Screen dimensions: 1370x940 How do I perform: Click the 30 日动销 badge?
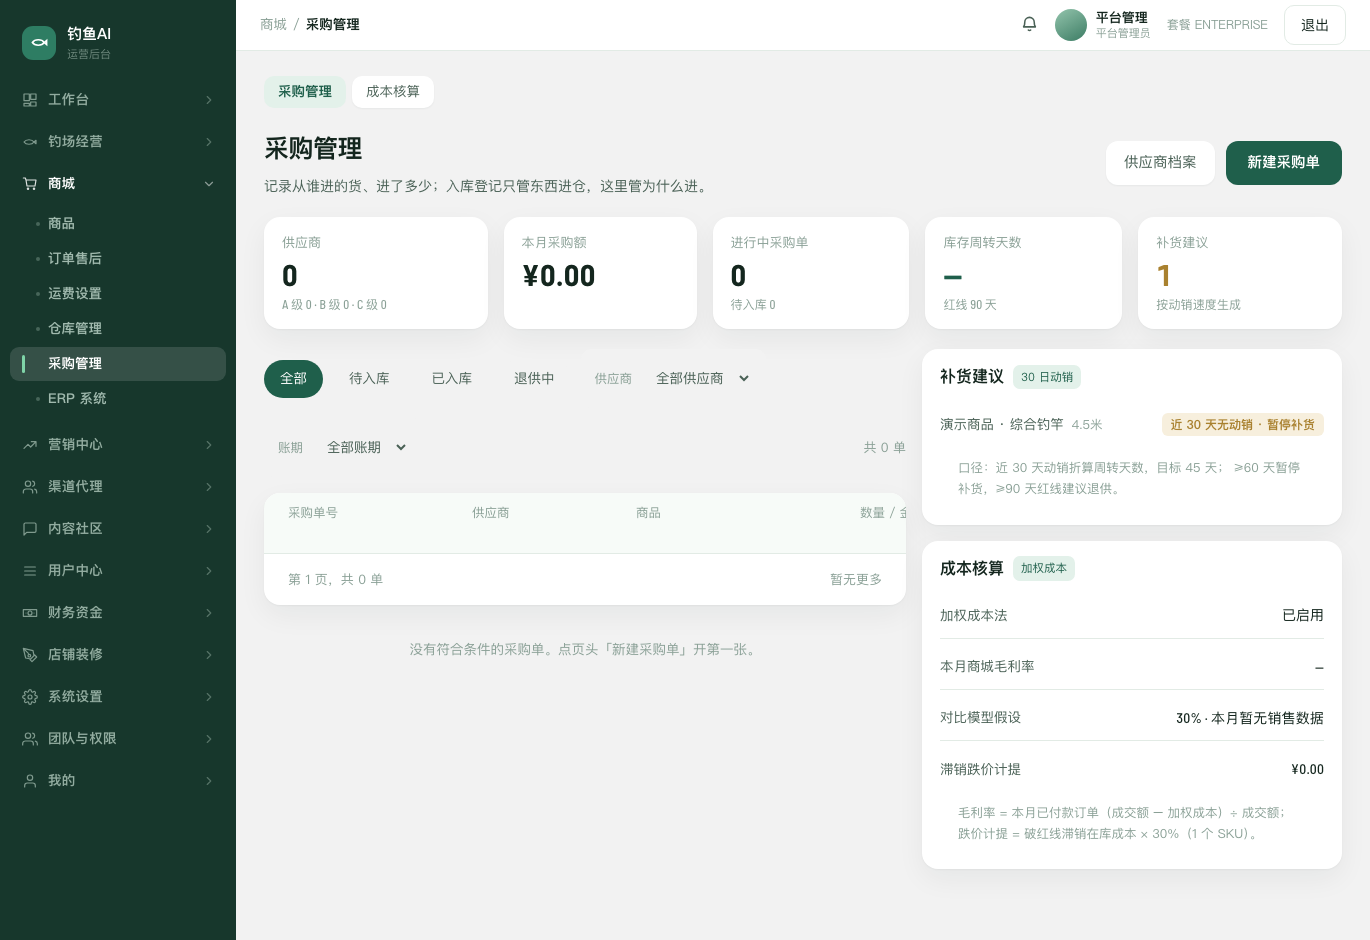tap(1047, 377)
